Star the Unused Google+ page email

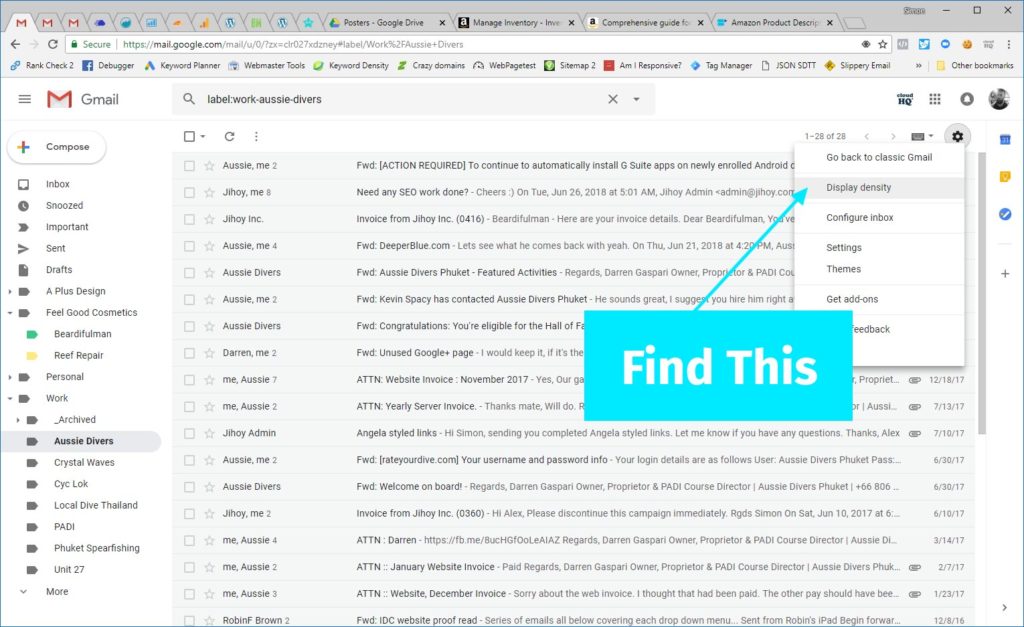[209, 353]
